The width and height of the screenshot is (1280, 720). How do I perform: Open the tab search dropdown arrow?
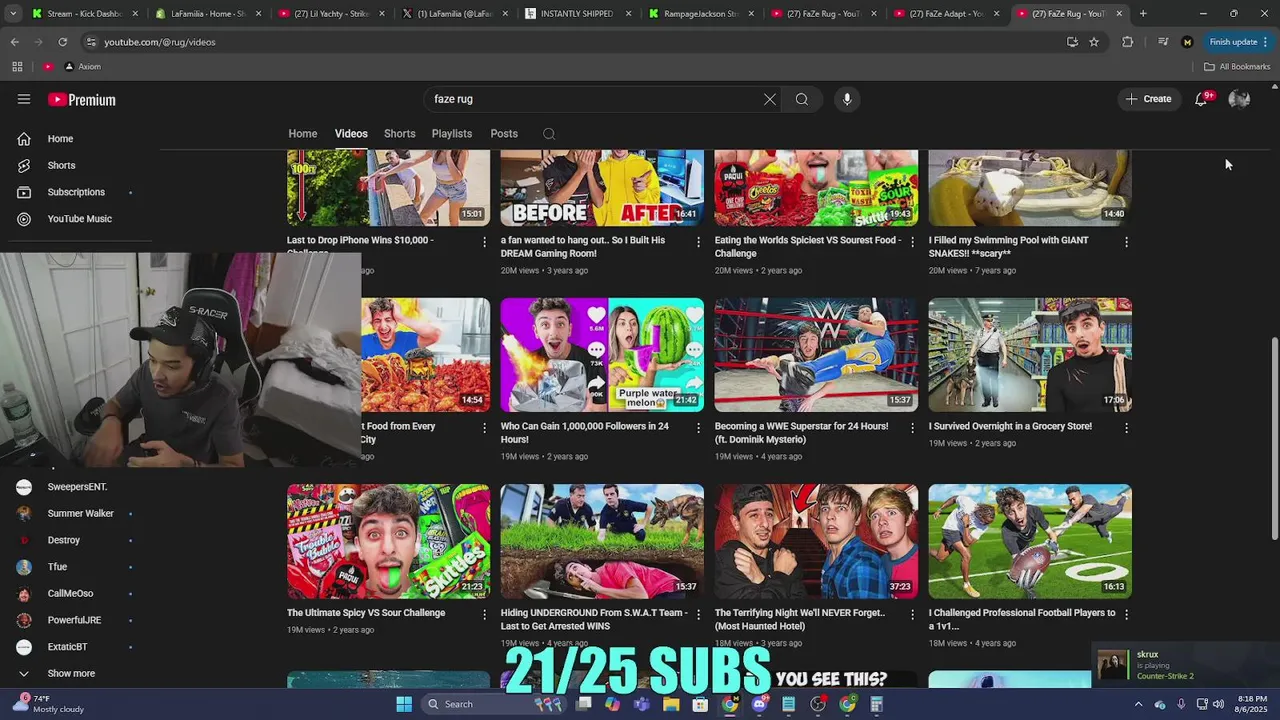pos(13,14)
